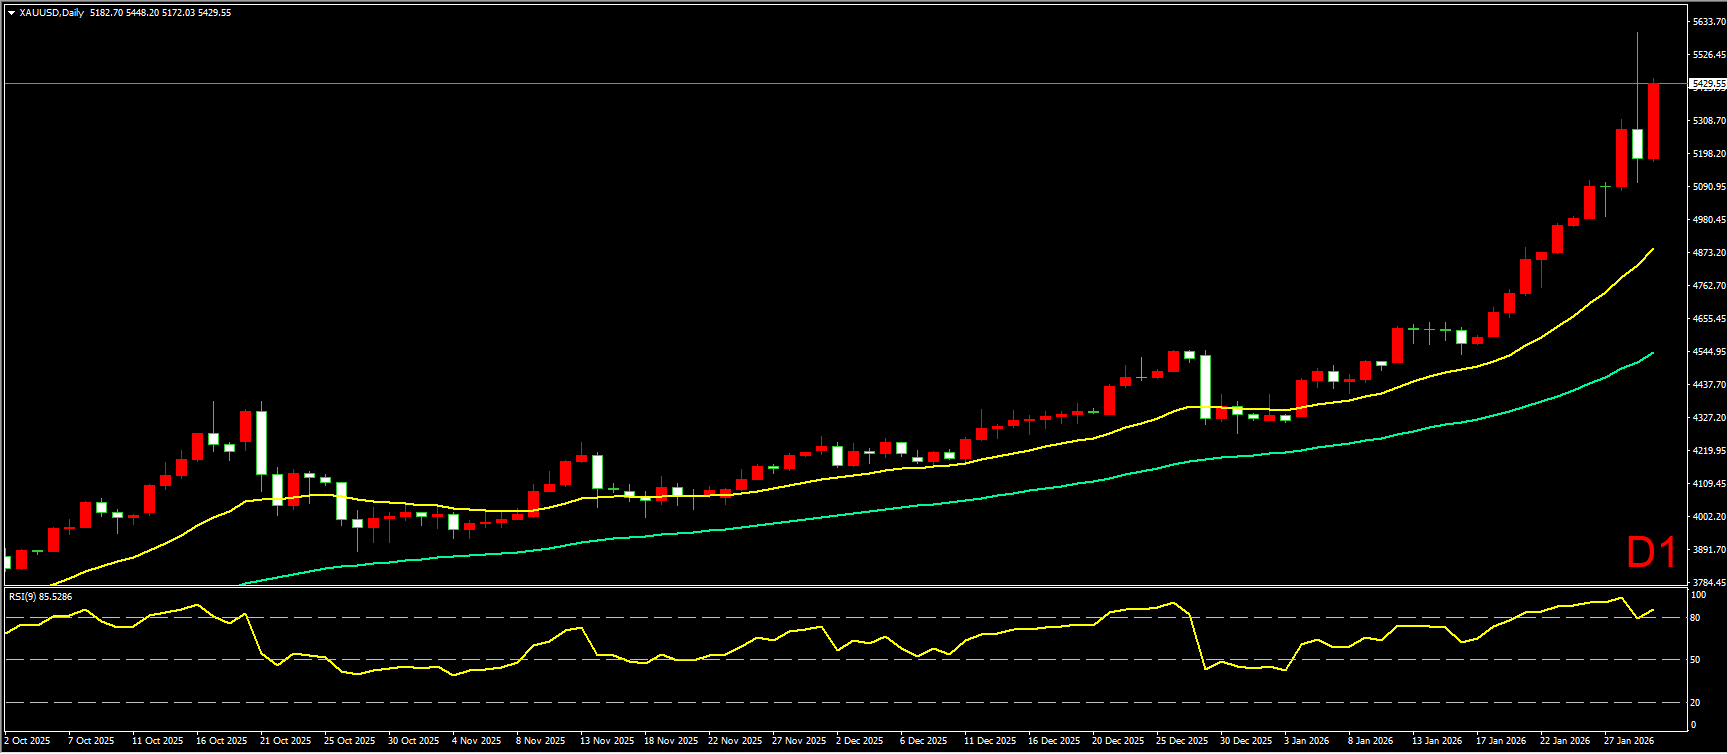Click the 4002.20 price scale label
The height and width of the screenshot is (754, 1727).
pos(1707,517)
